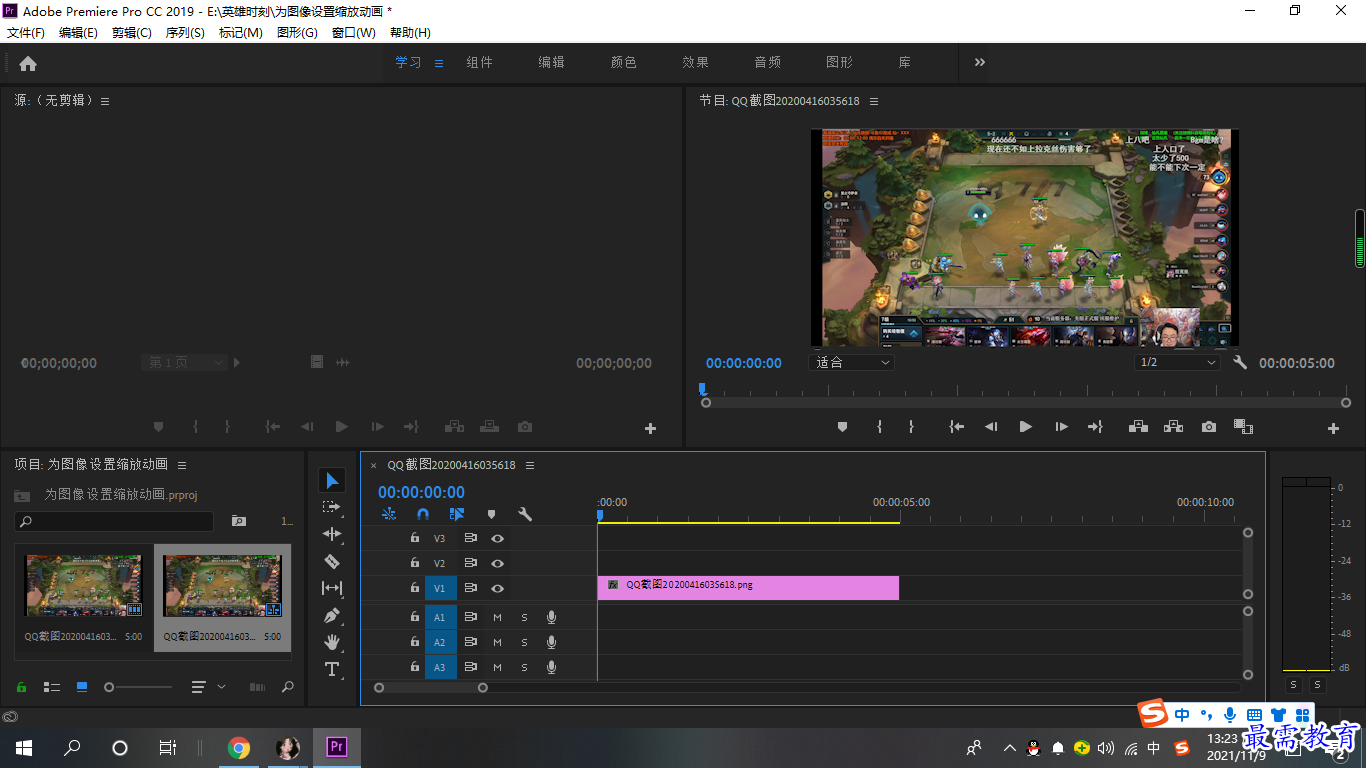Open the 剪辑(C) menu
Screen dimensions: 1366x768
tap(132, 33)
